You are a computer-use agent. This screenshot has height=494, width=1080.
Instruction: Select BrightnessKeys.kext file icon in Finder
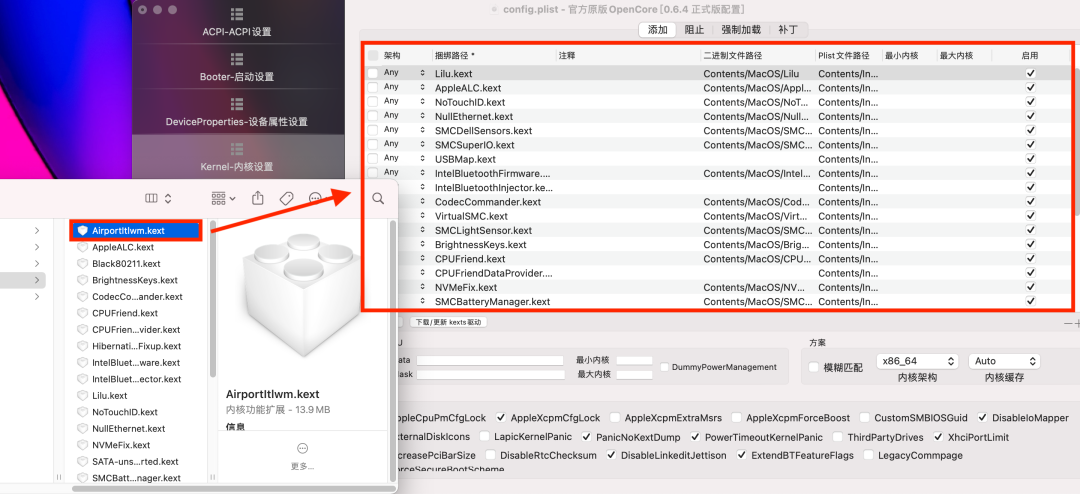(x=83, y=280)
